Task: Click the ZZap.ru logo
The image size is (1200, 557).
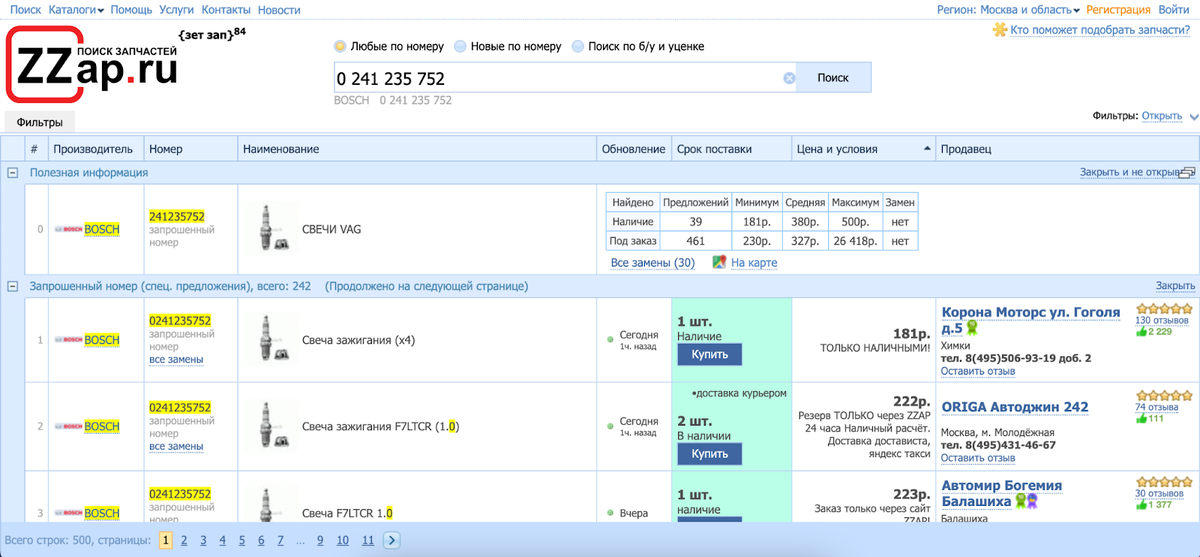Action: tap(92, 64)
